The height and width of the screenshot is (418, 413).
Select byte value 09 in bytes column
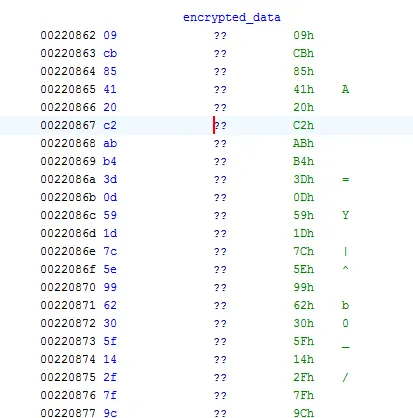tap(110, 35)
